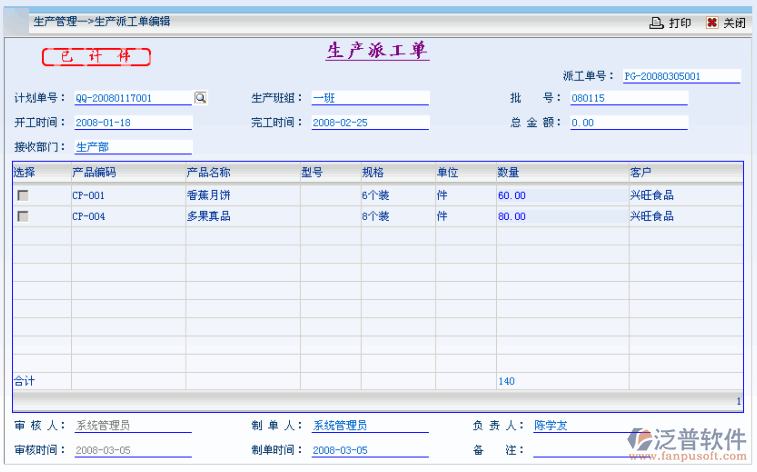Click the 开工时间 date field
The image size is (757, 472).
[131, 123]
